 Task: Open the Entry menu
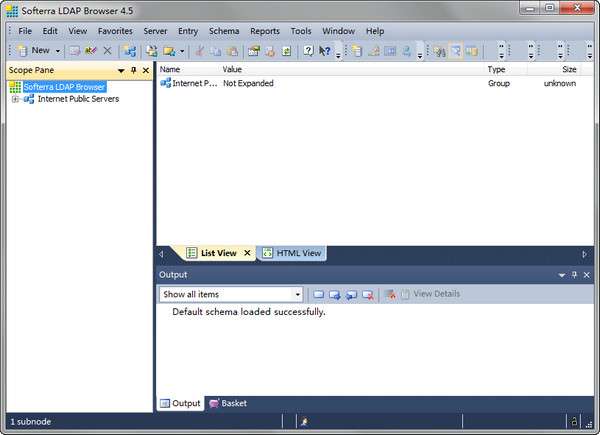(x=188, y=31)
